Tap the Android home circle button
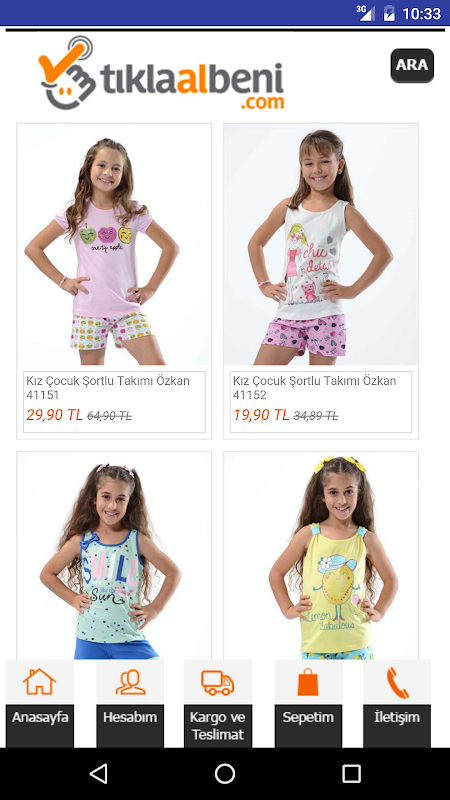 tap(224, 773)
